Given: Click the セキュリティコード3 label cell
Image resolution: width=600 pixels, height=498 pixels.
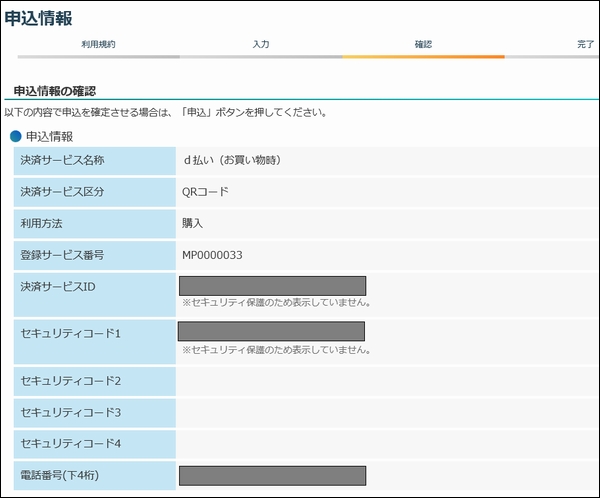Looking at the screenshot, I should coord(95,413).
